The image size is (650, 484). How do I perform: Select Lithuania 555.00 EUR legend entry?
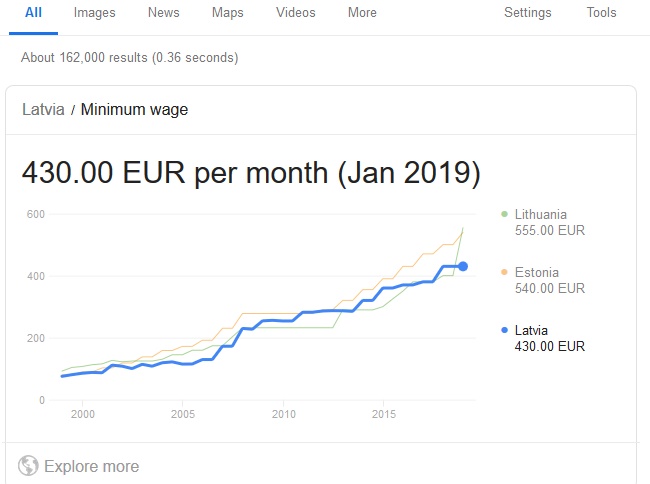tap(543, 222)
